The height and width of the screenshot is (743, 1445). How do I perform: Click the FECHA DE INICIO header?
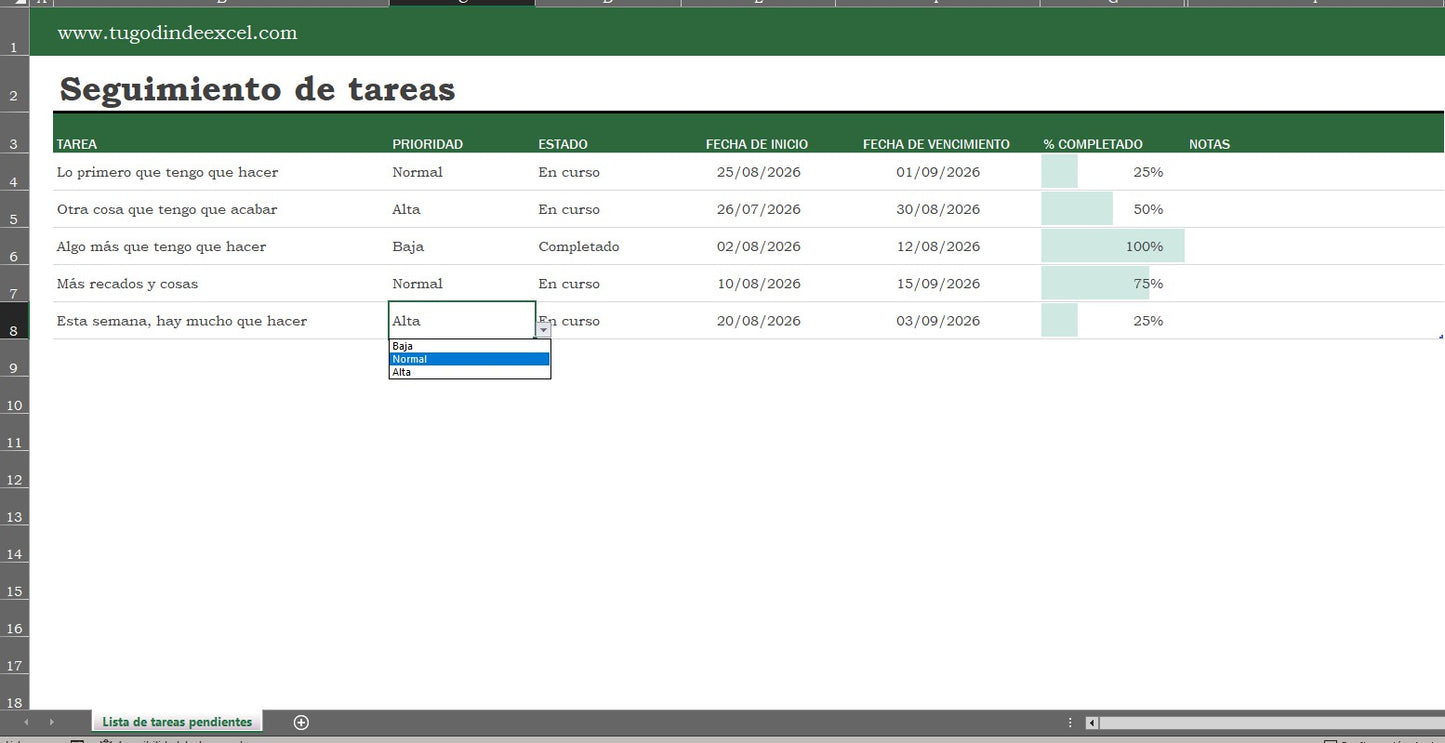[x=757, y=144]
